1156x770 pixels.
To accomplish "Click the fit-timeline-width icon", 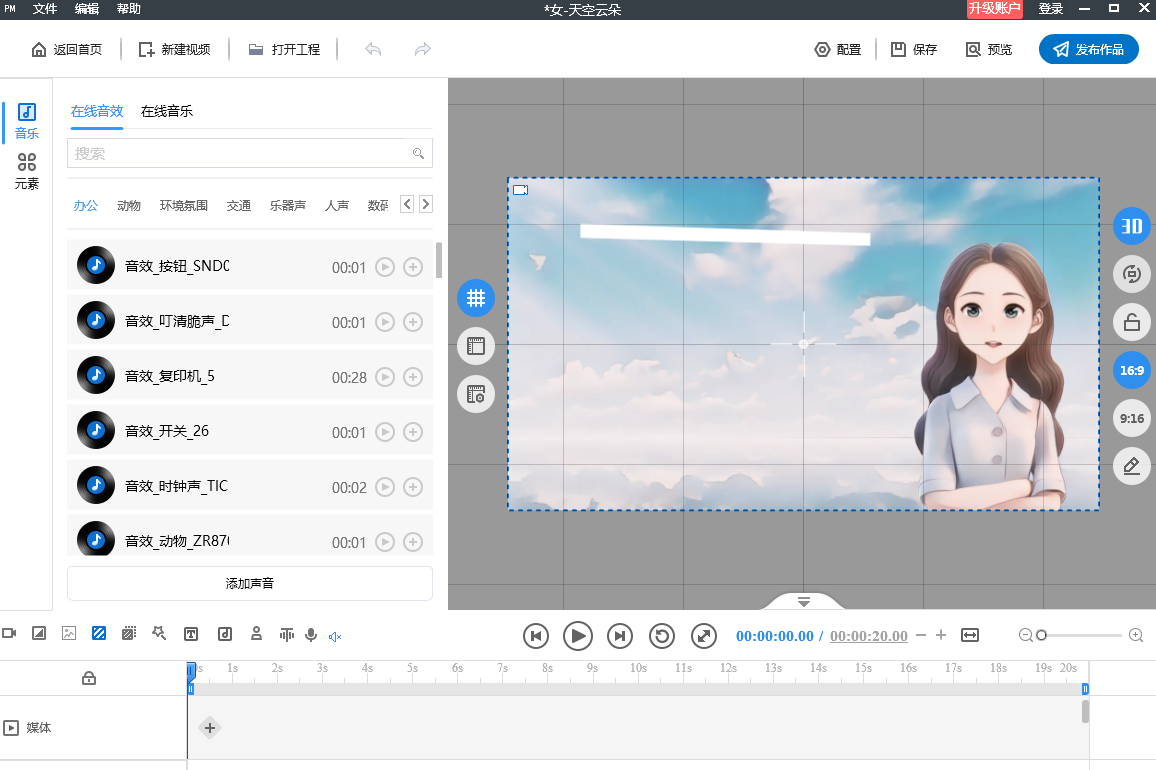I will pyautogui.click(x=970, y=635).
